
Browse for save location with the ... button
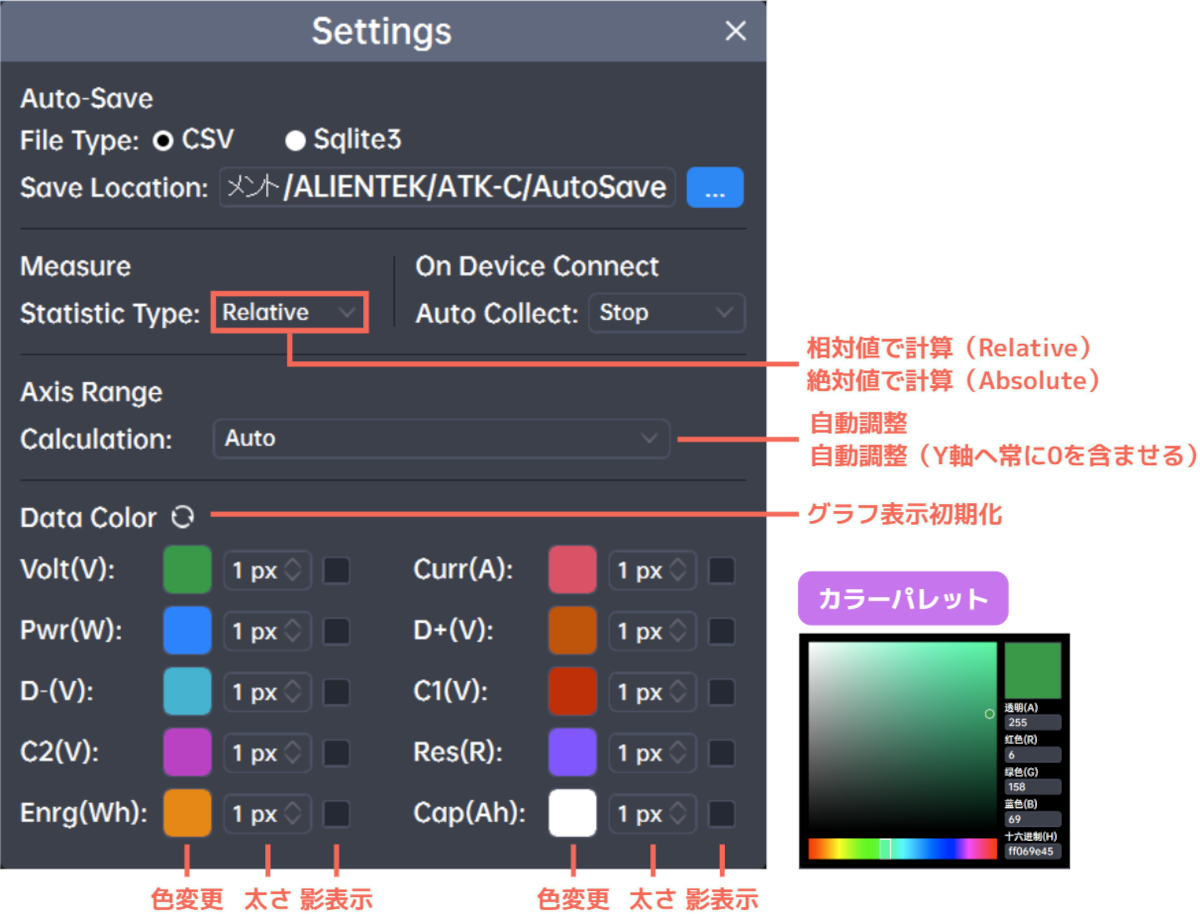[x=715, y=187]
